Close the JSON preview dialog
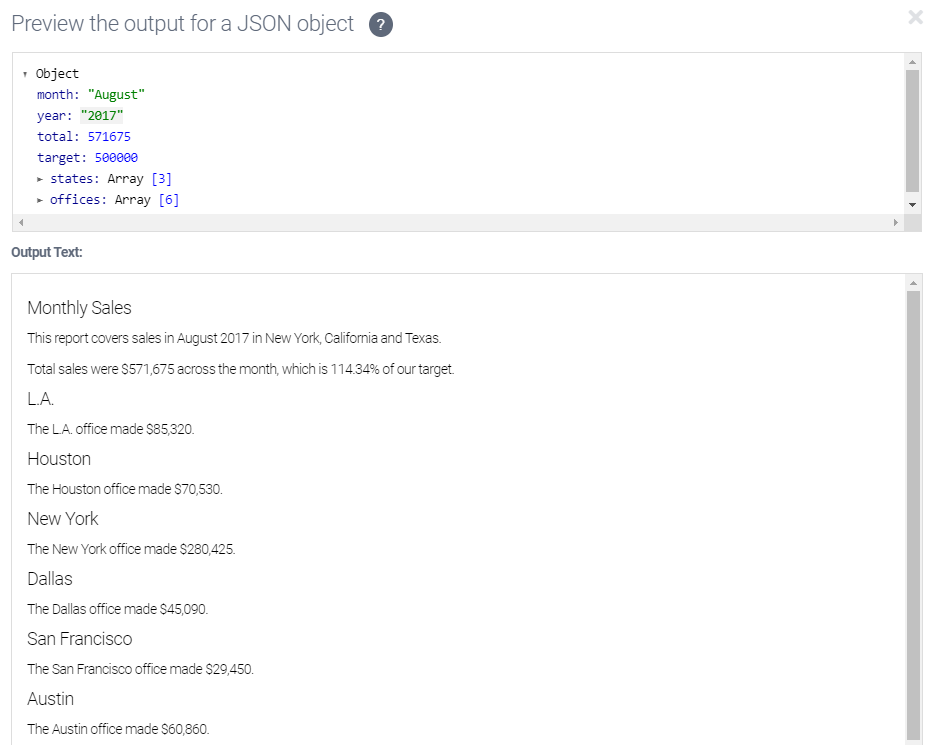Viewport: 935px width, 745px height. (x=916, y=17)
